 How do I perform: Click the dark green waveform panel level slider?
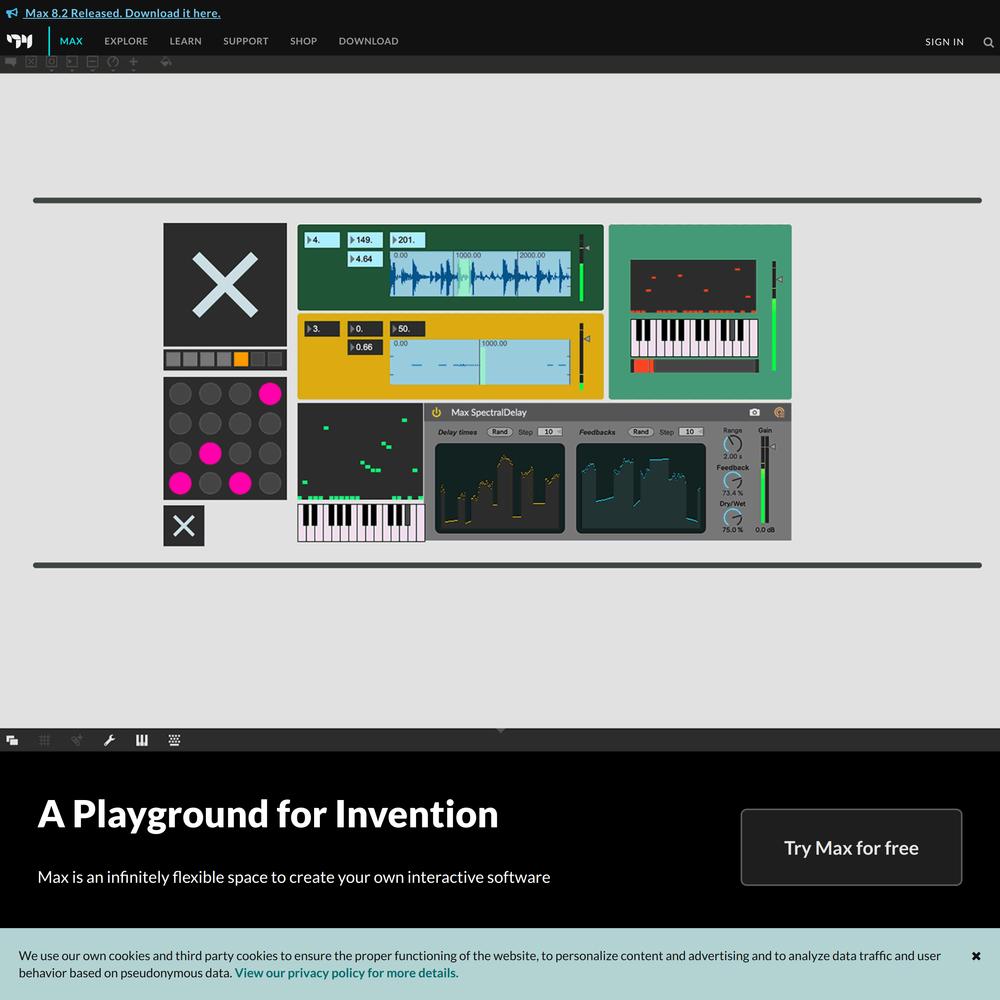(582, 268)
